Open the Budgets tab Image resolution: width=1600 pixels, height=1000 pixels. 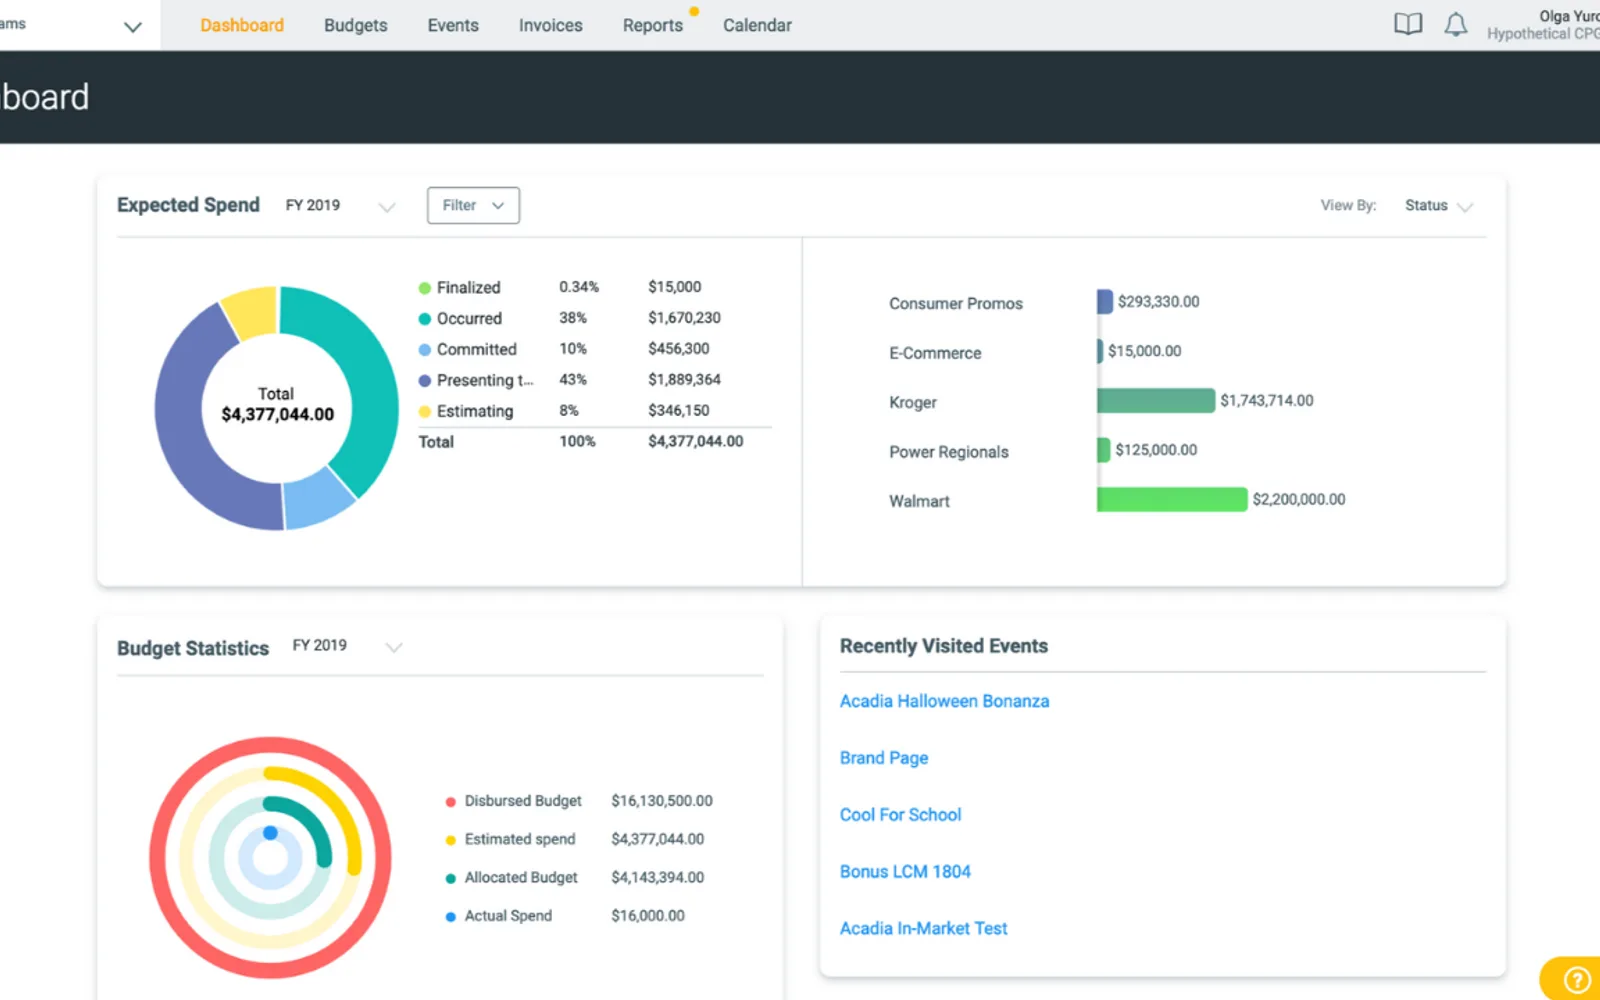point(356,25)
